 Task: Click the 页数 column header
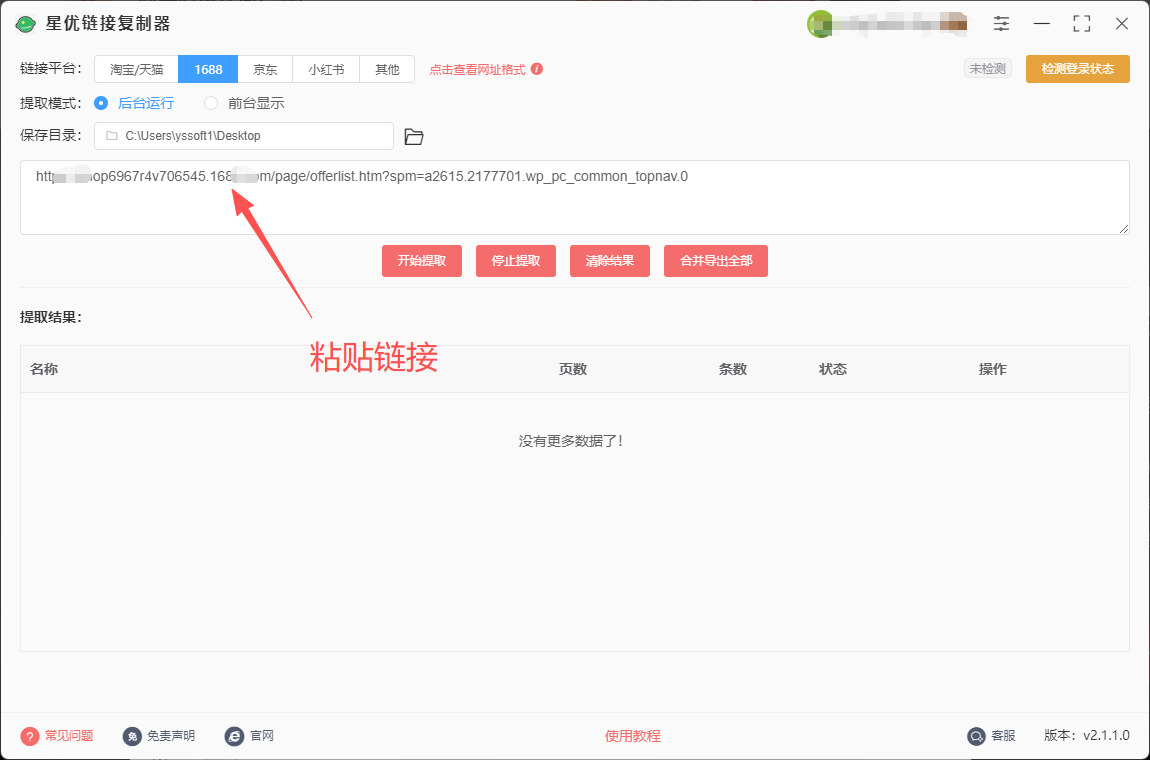573,369
